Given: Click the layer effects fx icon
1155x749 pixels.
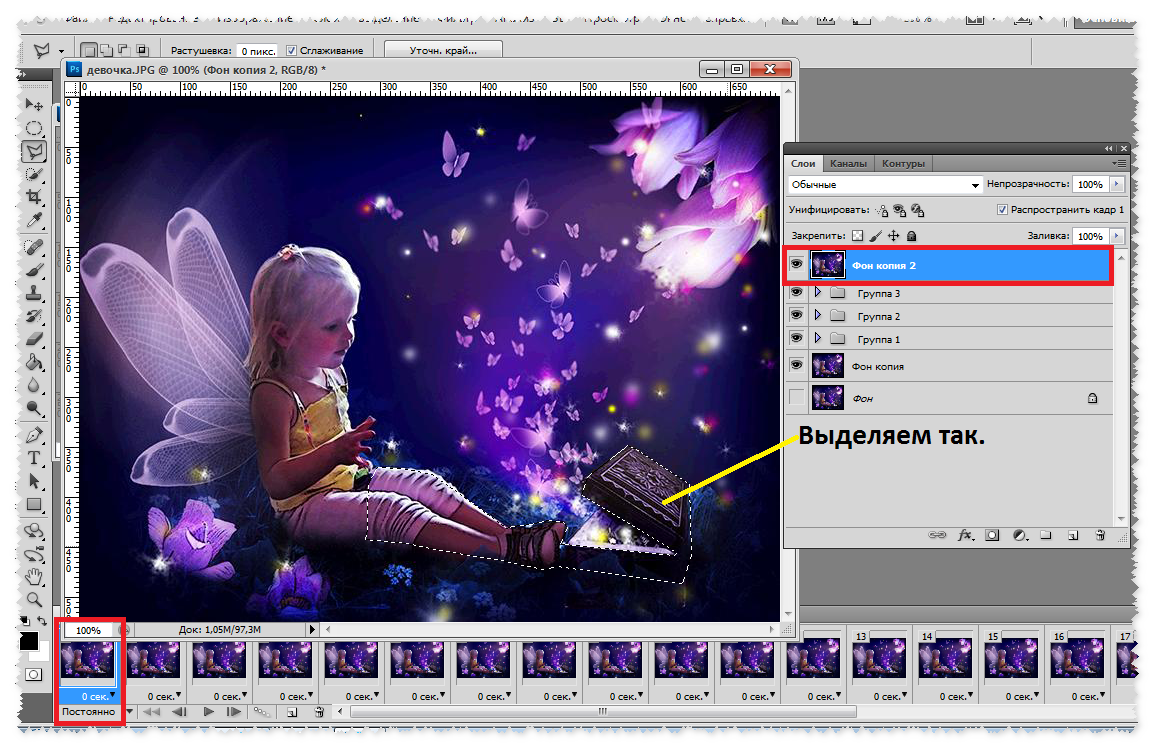Looking at the screenshot, I should pos(965,535).
